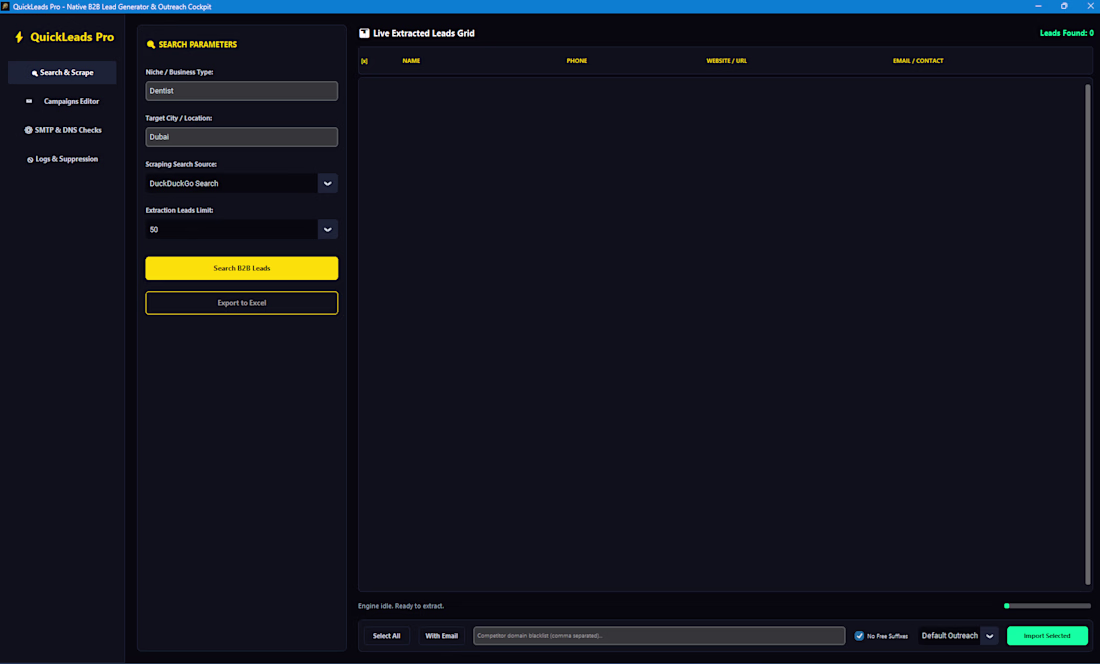Click Import Selected
This screenshot has height=664, width=1100.
pos(1047,636)
